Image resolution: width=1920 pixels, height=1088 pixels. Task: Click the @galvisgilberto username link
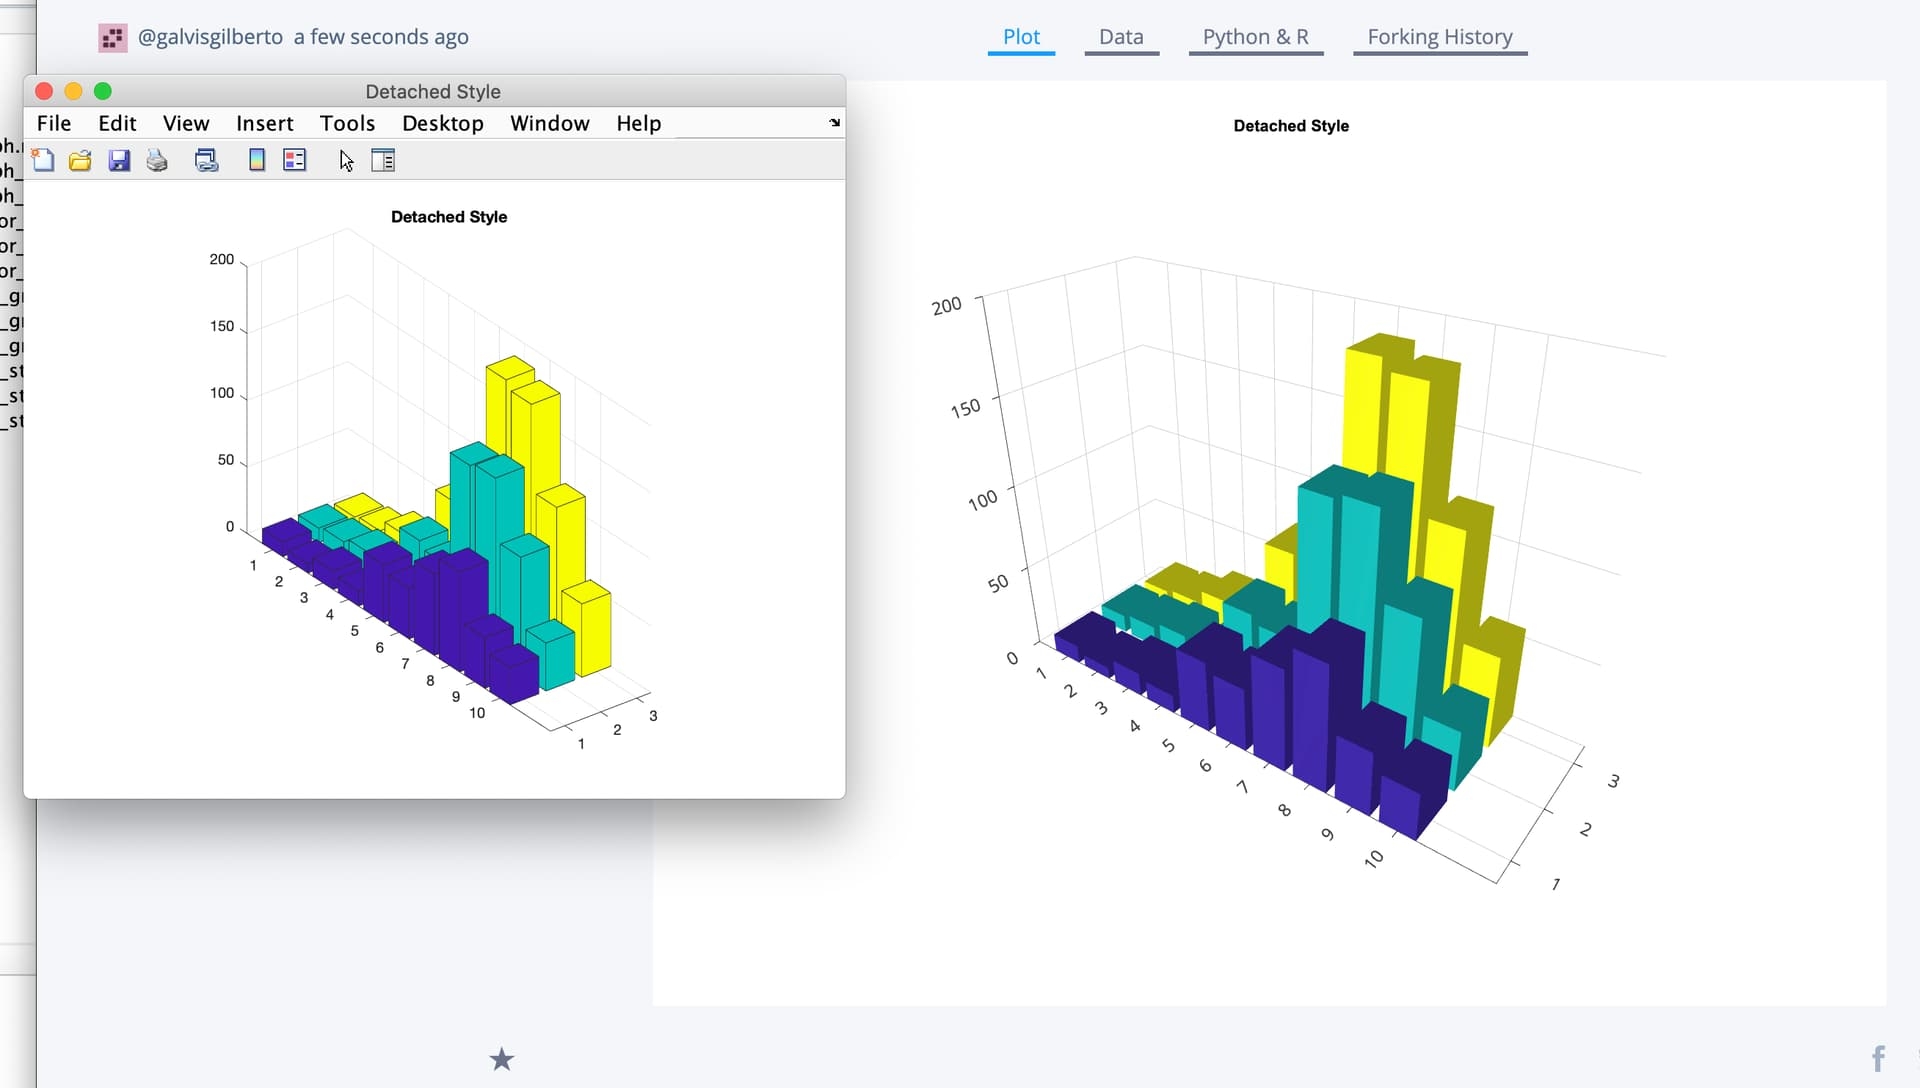coord(210,37)
